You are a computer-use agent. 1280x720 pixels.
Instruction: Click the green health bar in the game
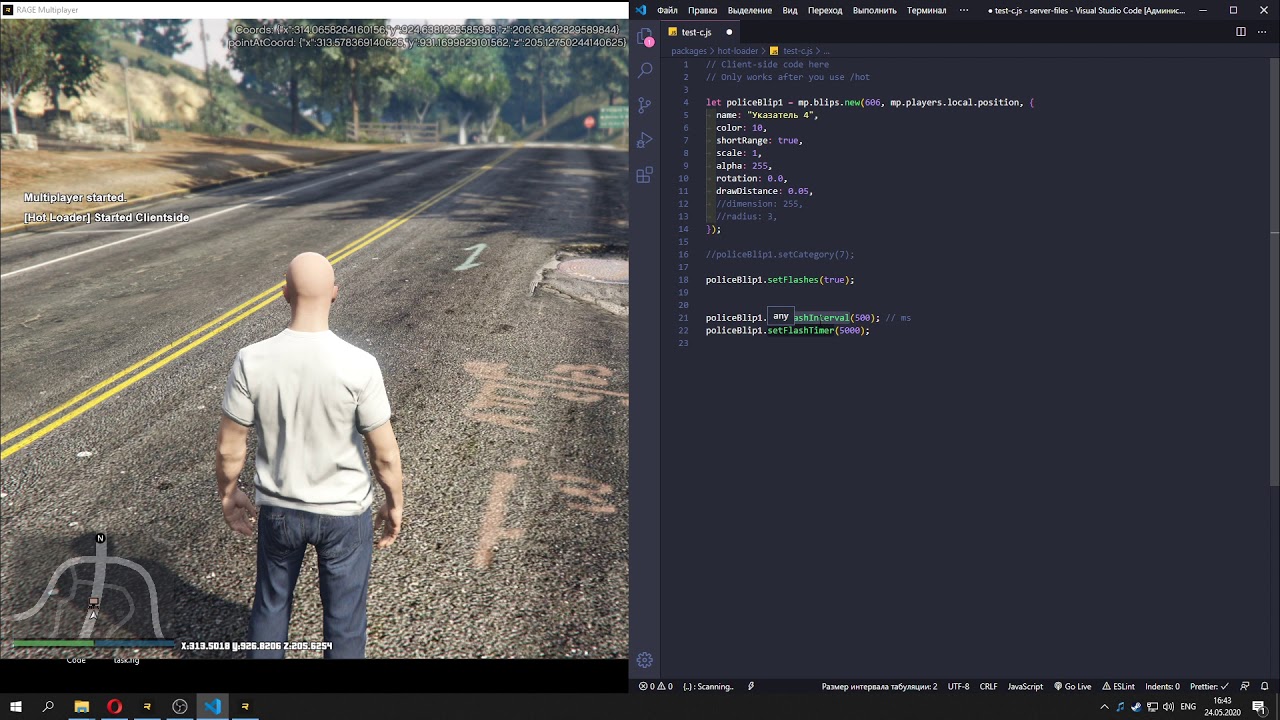[x=52, y=644]
